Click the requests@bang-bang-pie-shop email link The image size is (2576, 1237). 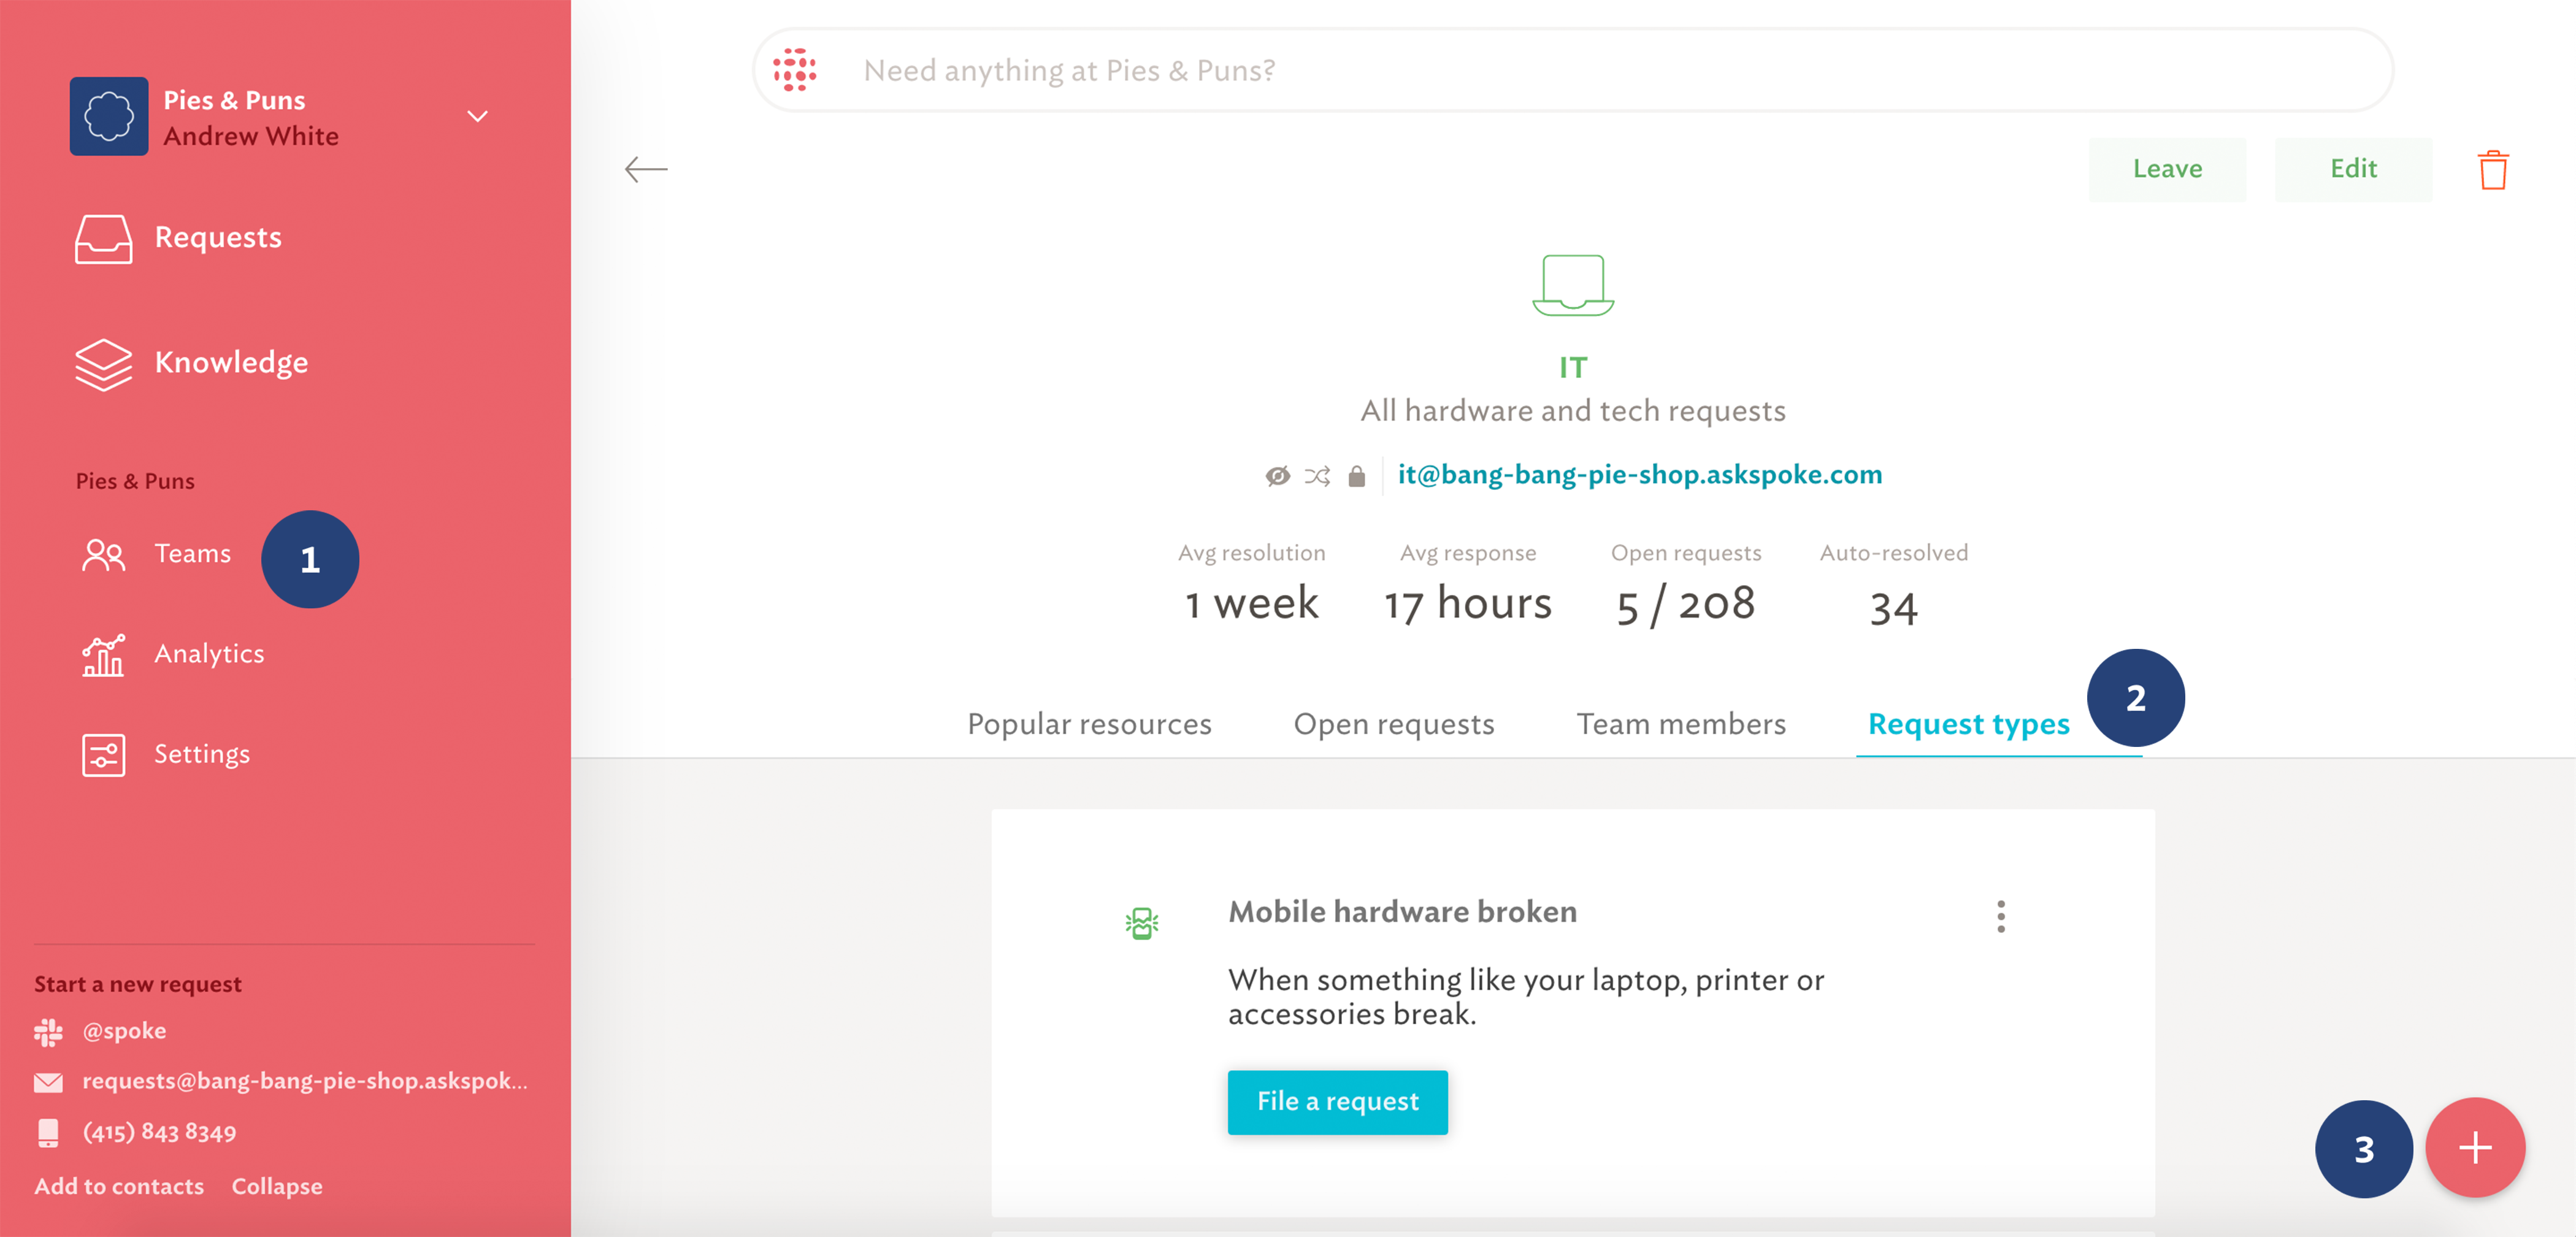tap(305, 1080)
